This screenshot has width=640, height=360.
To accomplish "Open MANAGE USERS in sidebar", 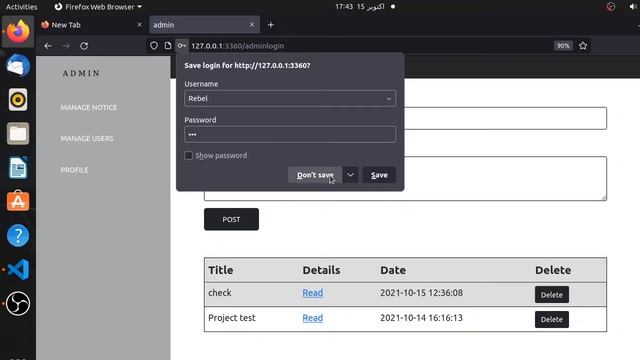I will 87,139.
